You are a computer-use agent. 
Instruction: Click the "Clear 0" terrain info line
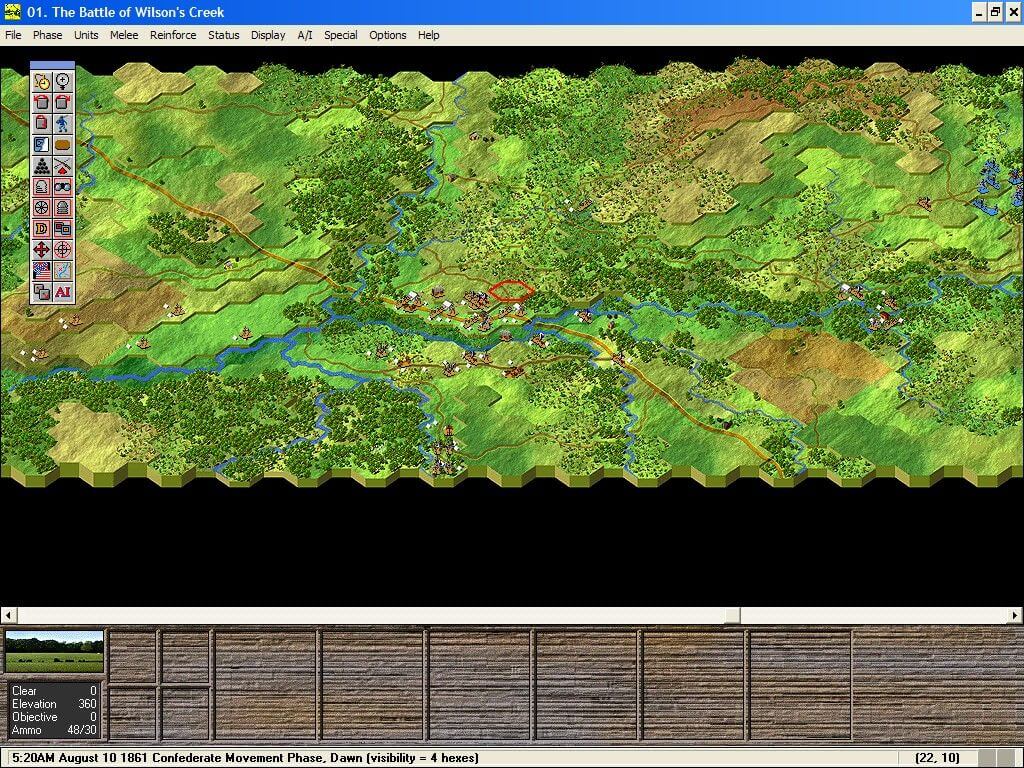coord(54,691)
